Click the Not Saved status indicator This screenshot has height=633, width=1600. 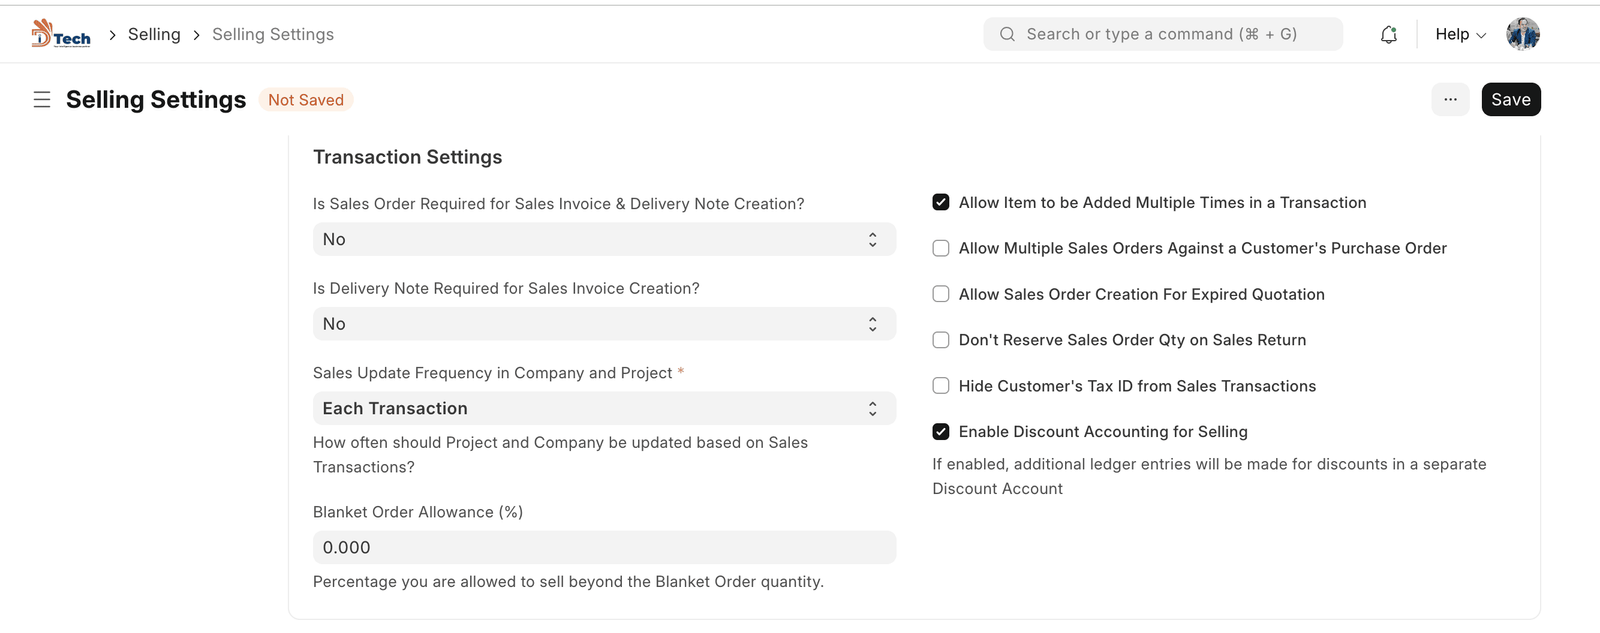pyautogui.click(x=306, y=100)
